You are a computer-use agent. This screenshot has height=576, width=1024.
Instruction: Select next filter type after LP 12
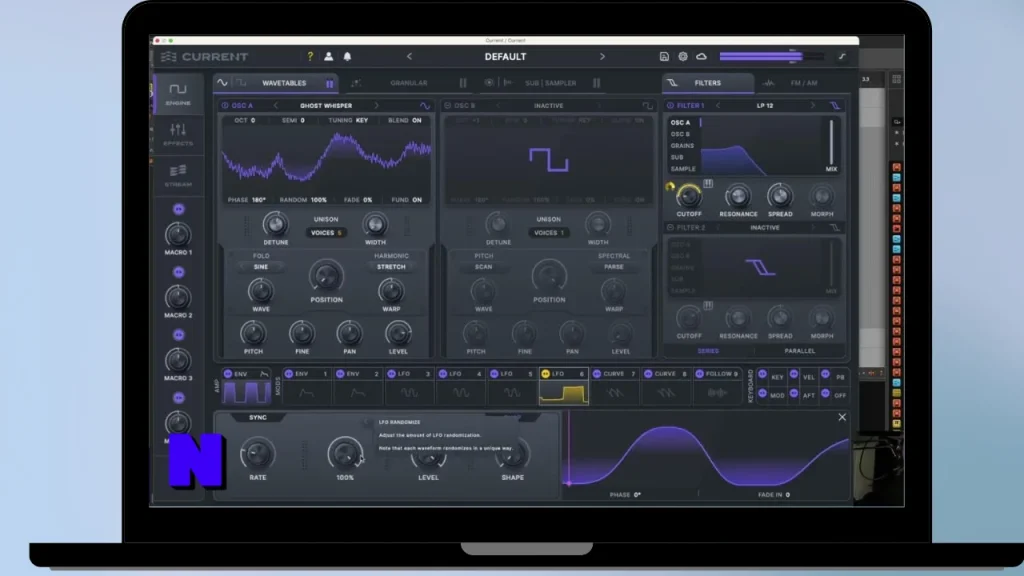click(813, 106)
